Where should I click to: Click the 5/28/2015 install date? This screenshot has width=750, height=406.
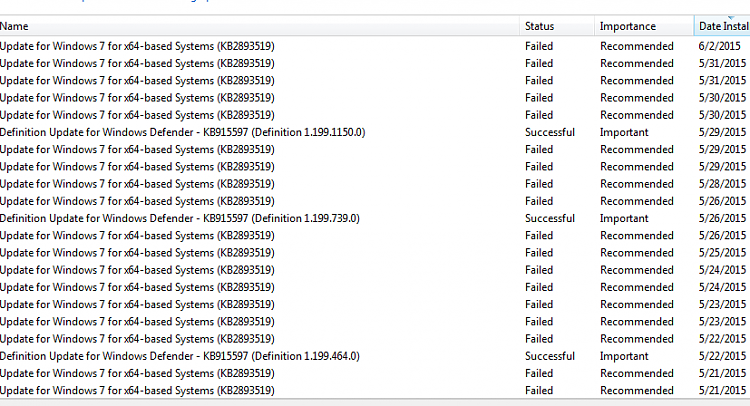[x=722, y=184]
